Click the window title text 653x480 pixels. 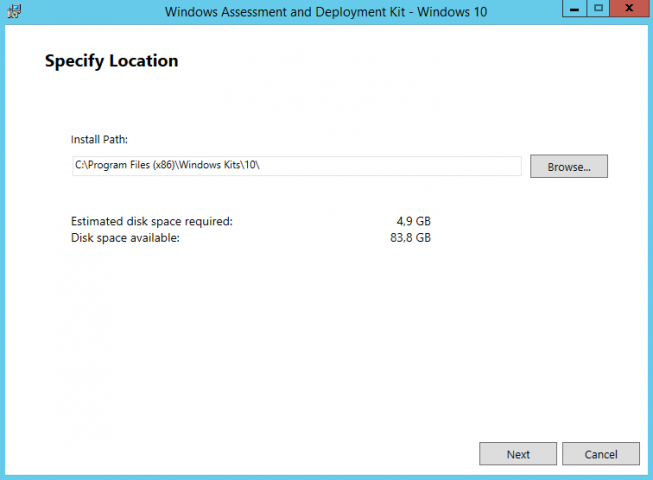[326, 12]
